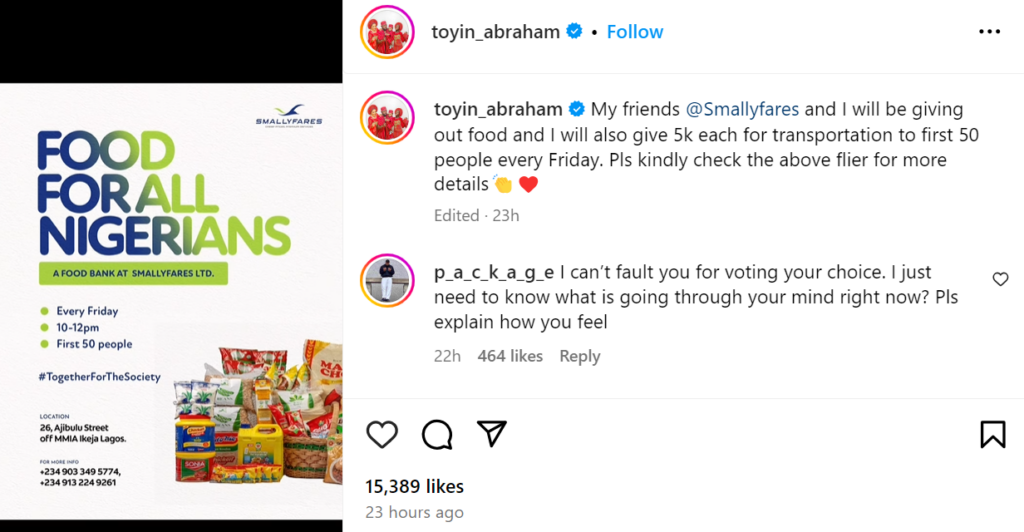Reply to p_a_c_k_a_g_e's comment
The width and height of the screenshot is (1024, 532).
tap(580, 356)
